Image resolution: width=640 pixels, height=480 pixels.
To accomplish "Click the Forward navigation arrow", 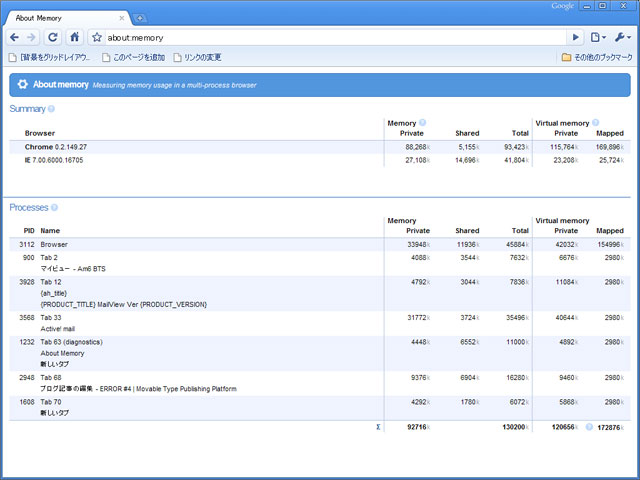I will [x=32, y=37].
